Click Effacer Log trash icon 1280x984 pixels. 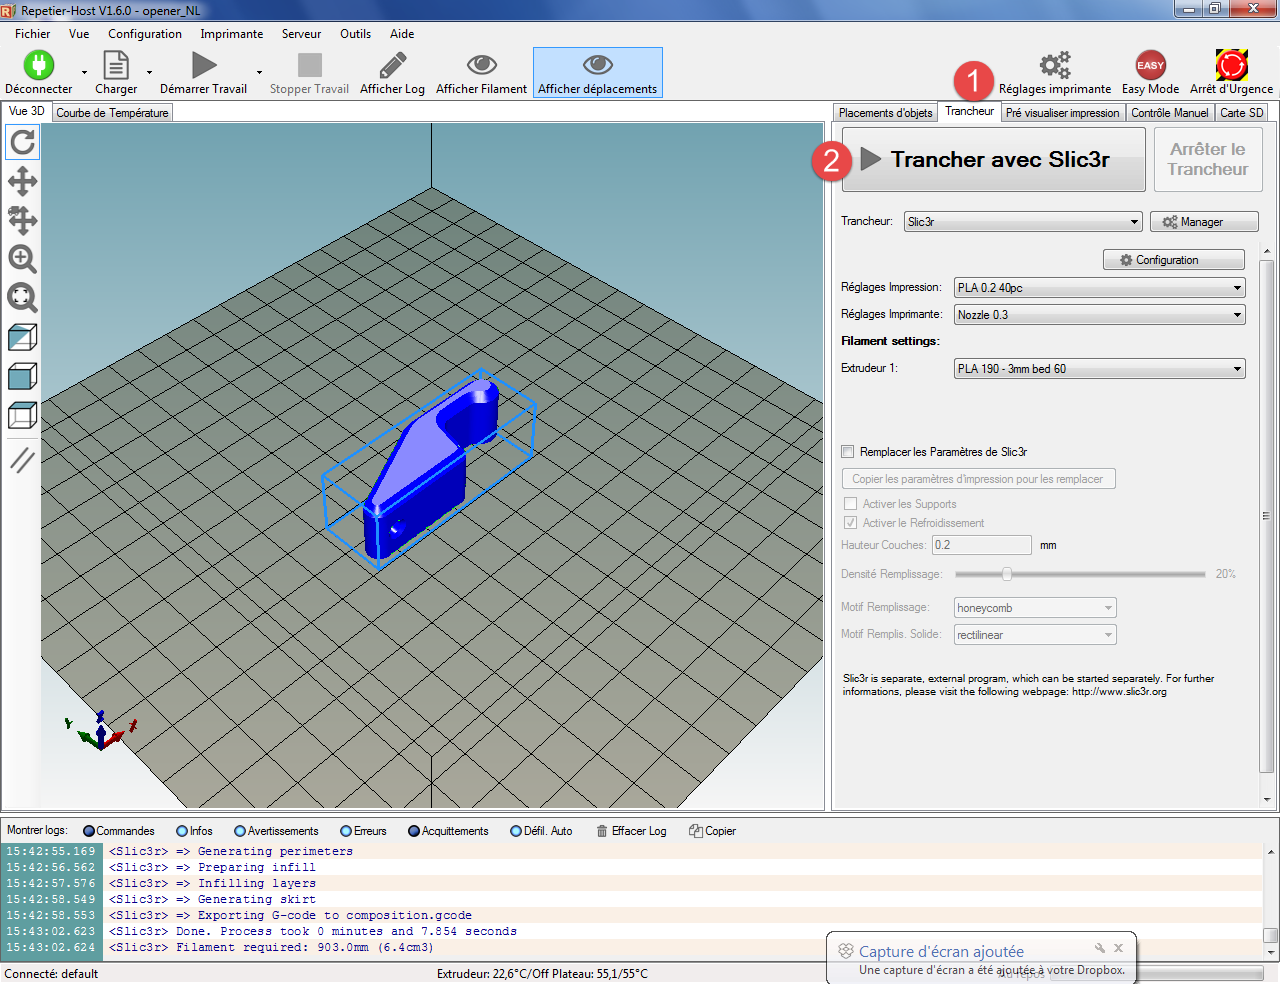point(602,831)
